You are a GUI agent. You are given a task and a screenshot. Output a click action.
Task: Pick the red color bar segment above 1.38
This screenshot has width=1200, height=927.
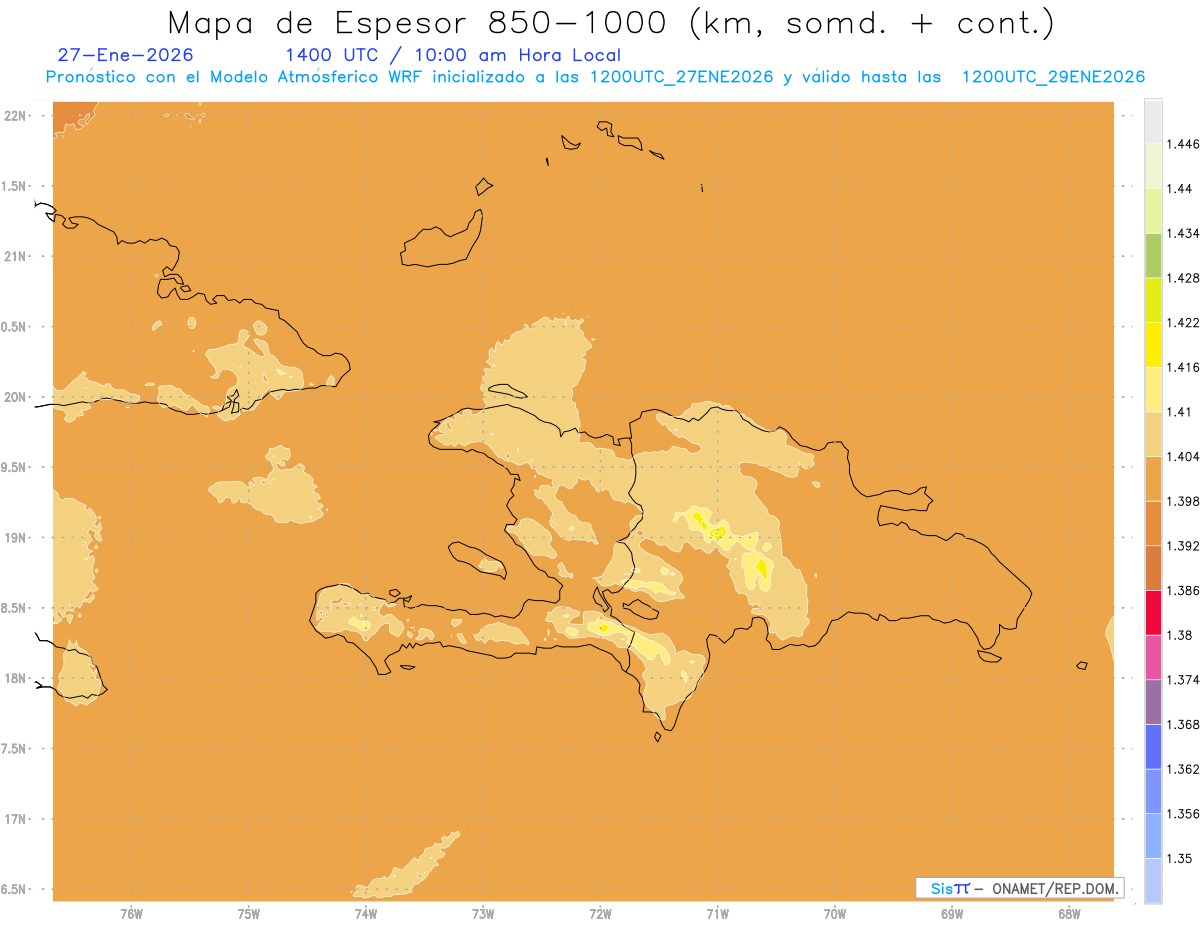1153,613
